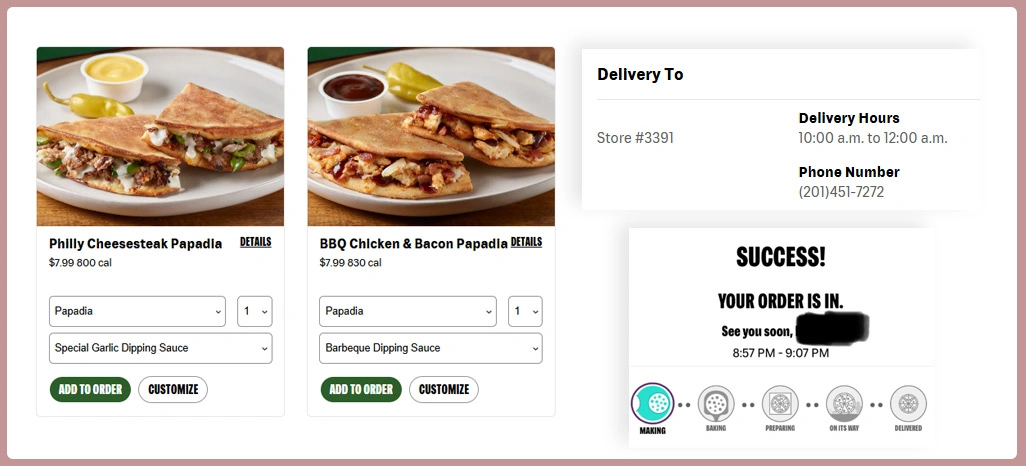Viewport: 1026px width, 466px height.
Task: Customize the Philly Cheesesteak Papadia
Action: (173, 389)
